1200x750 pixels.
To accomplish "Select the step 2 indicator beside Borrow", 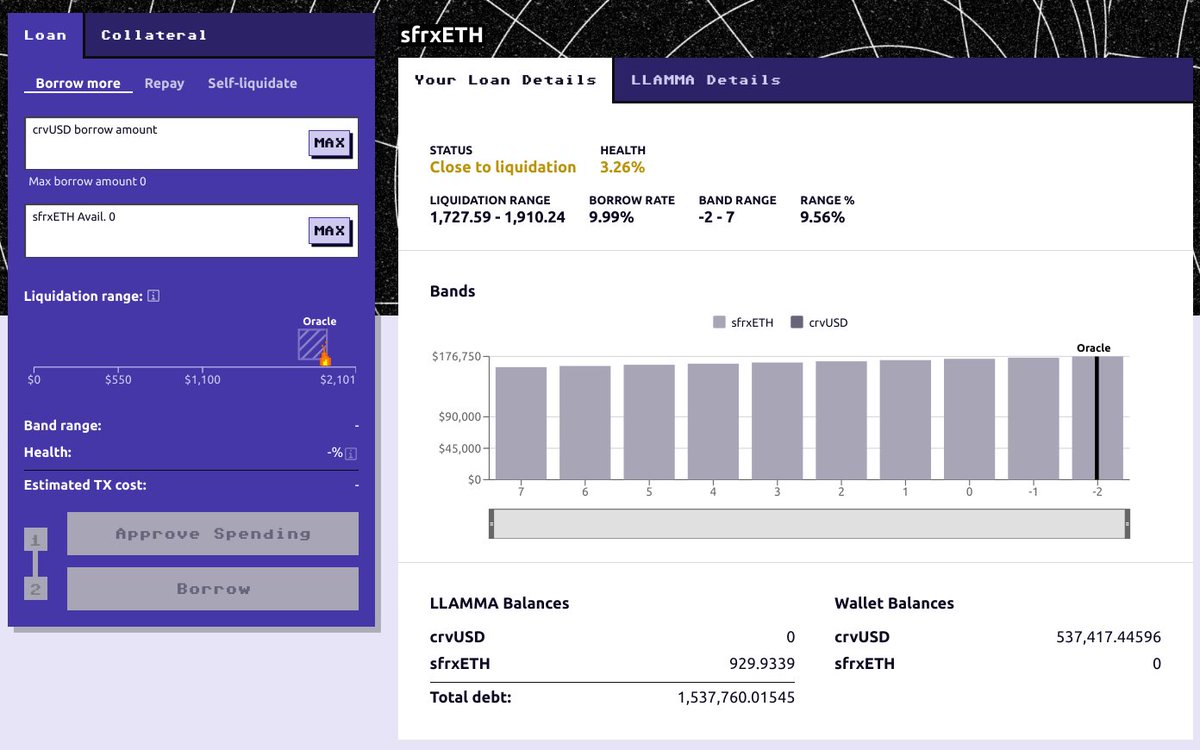I will point(36,589).
